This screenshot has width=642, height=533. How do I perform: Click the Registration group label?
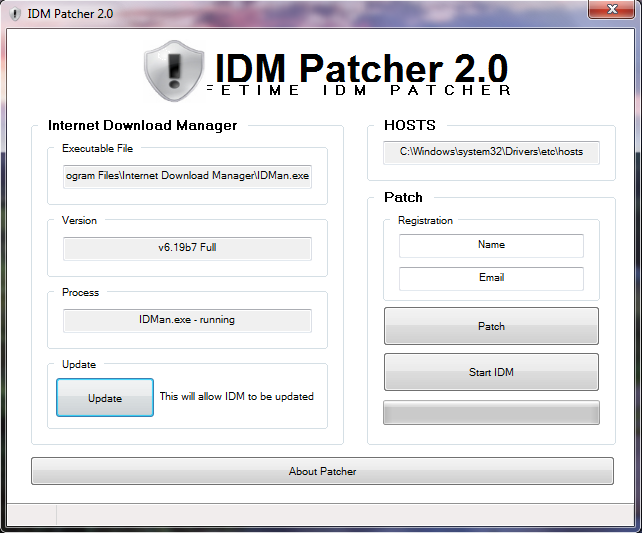pyautogui.click(x=425, y=220)
